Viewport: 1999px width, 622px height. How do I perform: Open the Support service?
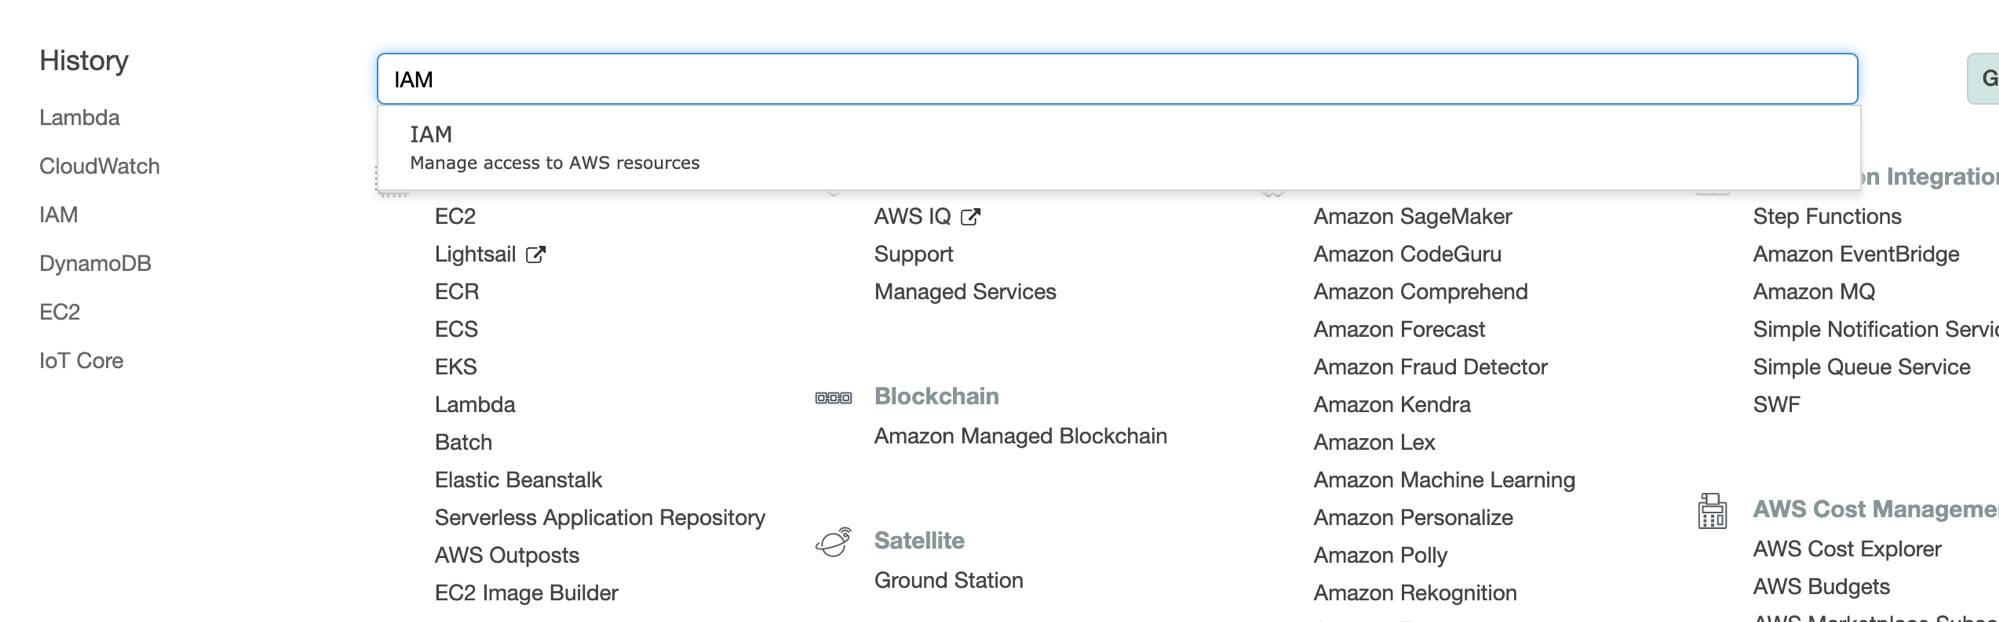[914, 255]
